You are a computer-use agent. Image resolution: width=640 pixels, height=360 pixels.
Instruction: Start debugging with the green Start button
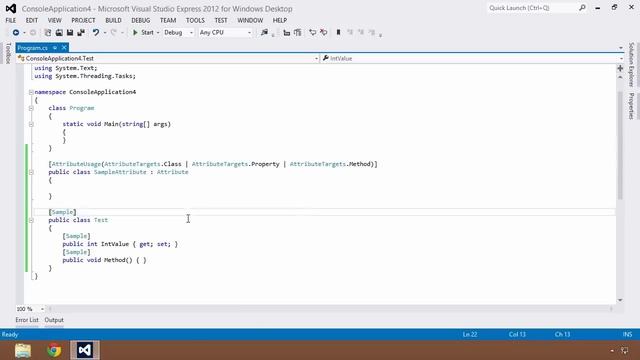143,32
